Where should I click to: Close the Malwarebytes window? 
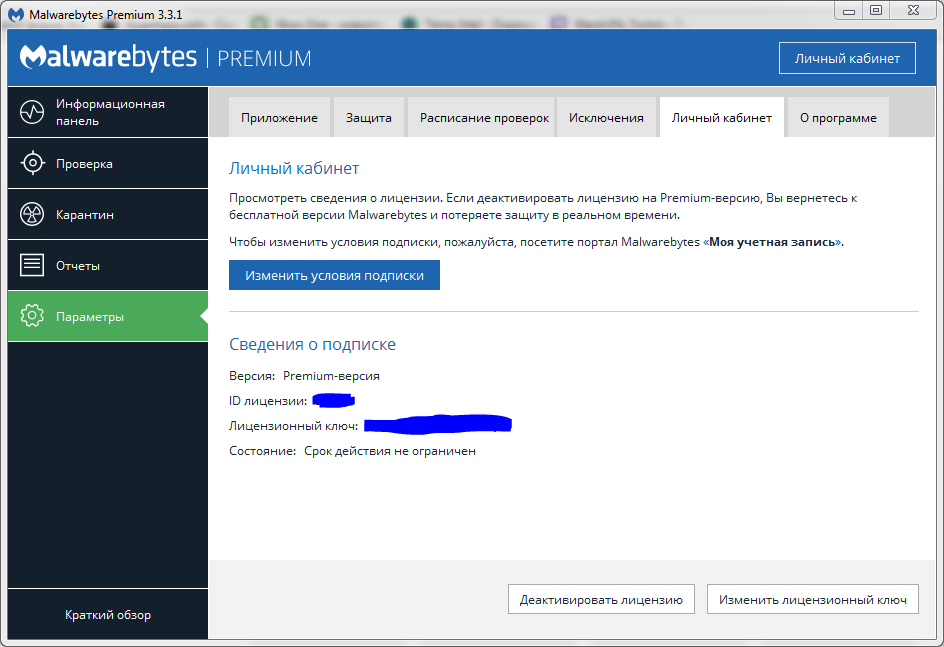[x=913, y=10]
